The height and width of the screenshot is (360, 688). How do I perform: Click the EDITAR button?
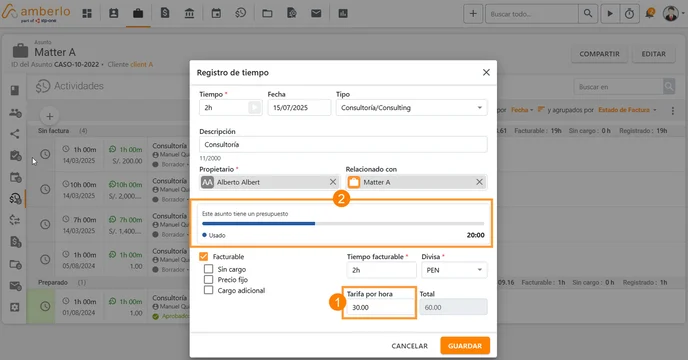653,54
